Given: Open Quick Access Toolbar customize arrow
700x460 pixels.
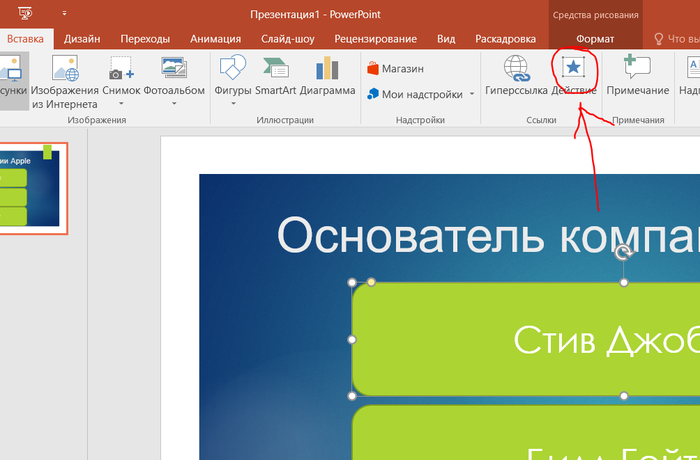Looking at the screenshot, I should click(x=64, y=14).
